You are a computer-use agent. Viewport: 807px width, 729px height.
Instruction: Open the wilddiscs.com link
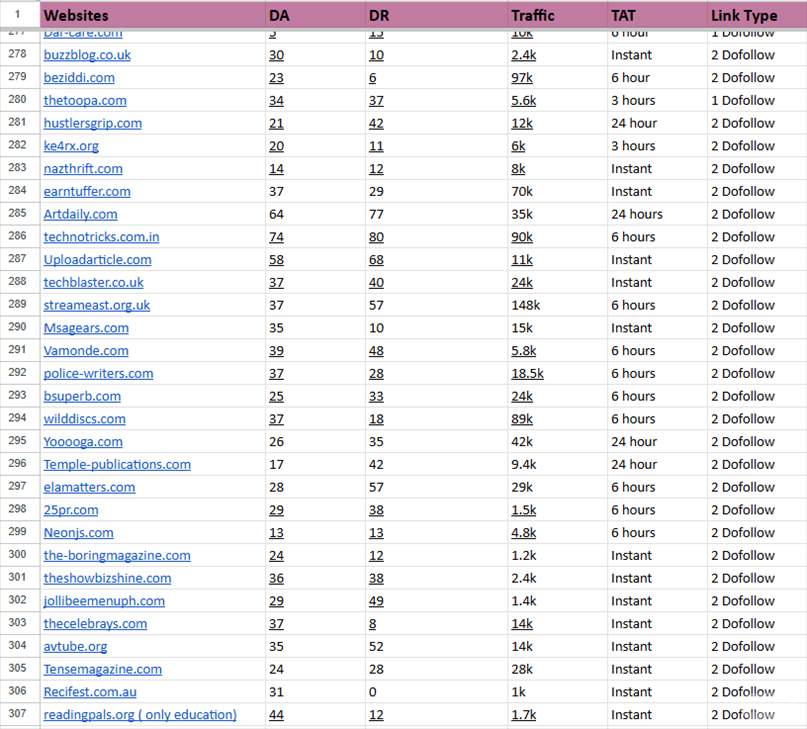tap(84, 419)
